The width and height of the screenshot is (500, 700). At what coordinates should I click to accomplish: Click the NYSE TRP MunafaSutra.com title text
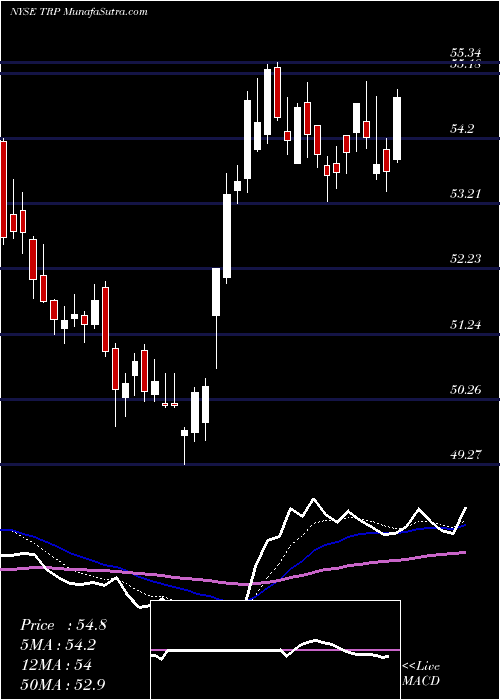[79, 12]
